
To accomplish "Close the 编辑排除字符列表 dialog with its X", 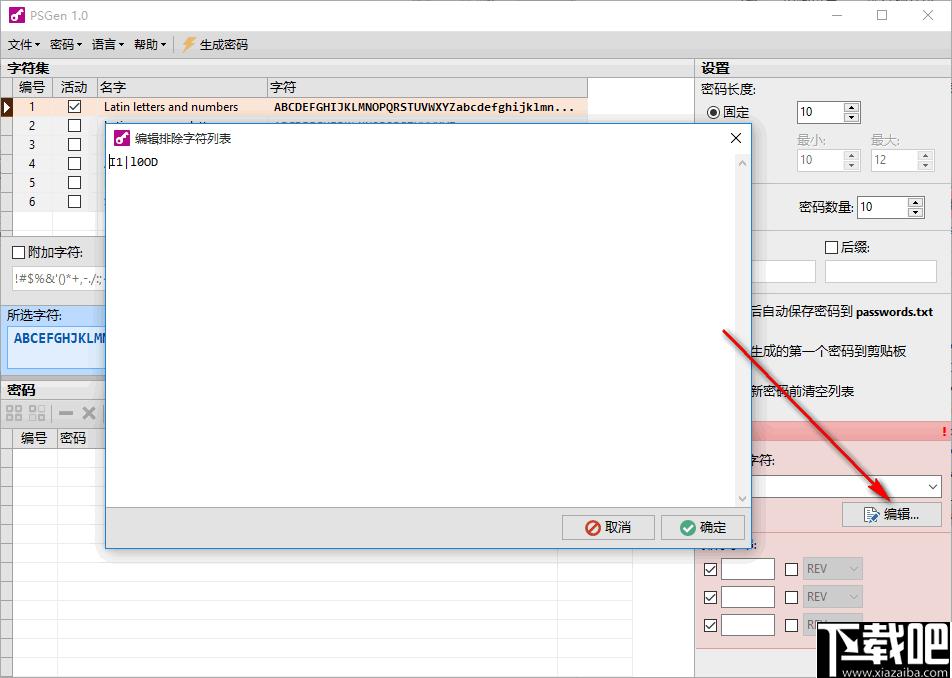I will click(x=736, y=138).
